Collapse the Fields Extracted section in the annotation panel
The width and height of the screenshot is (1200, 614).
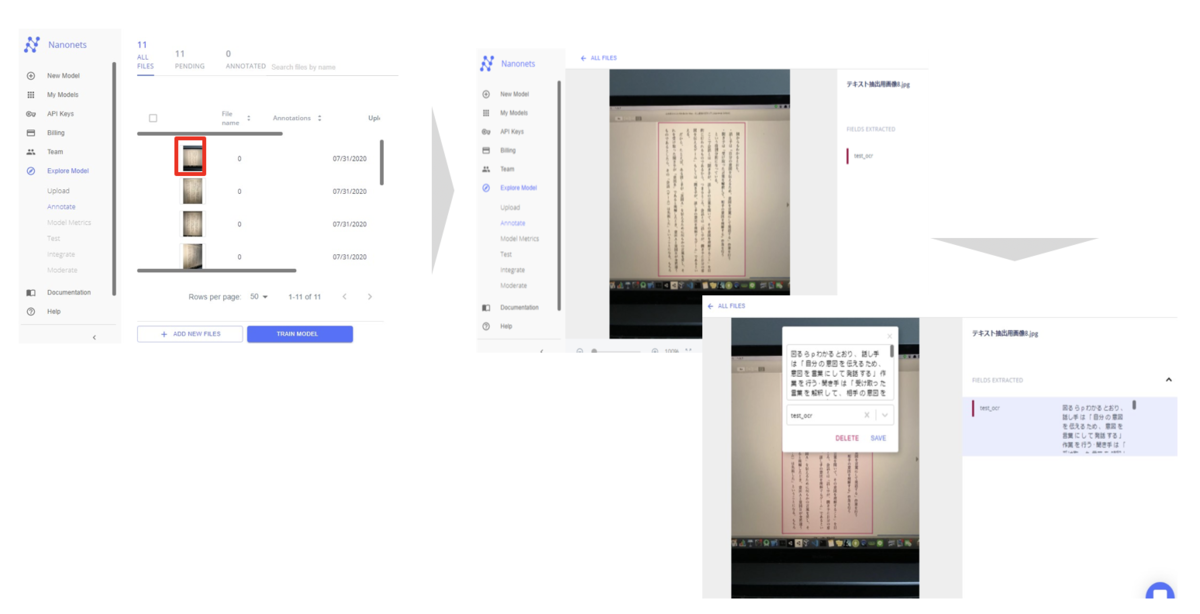1168,380
